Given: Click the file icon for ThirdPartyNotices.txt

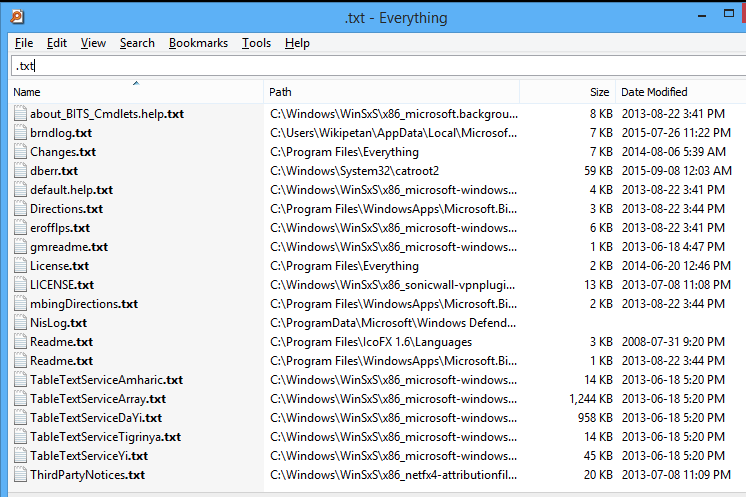Looking at the screenshot, I should (x=20, y=475).
